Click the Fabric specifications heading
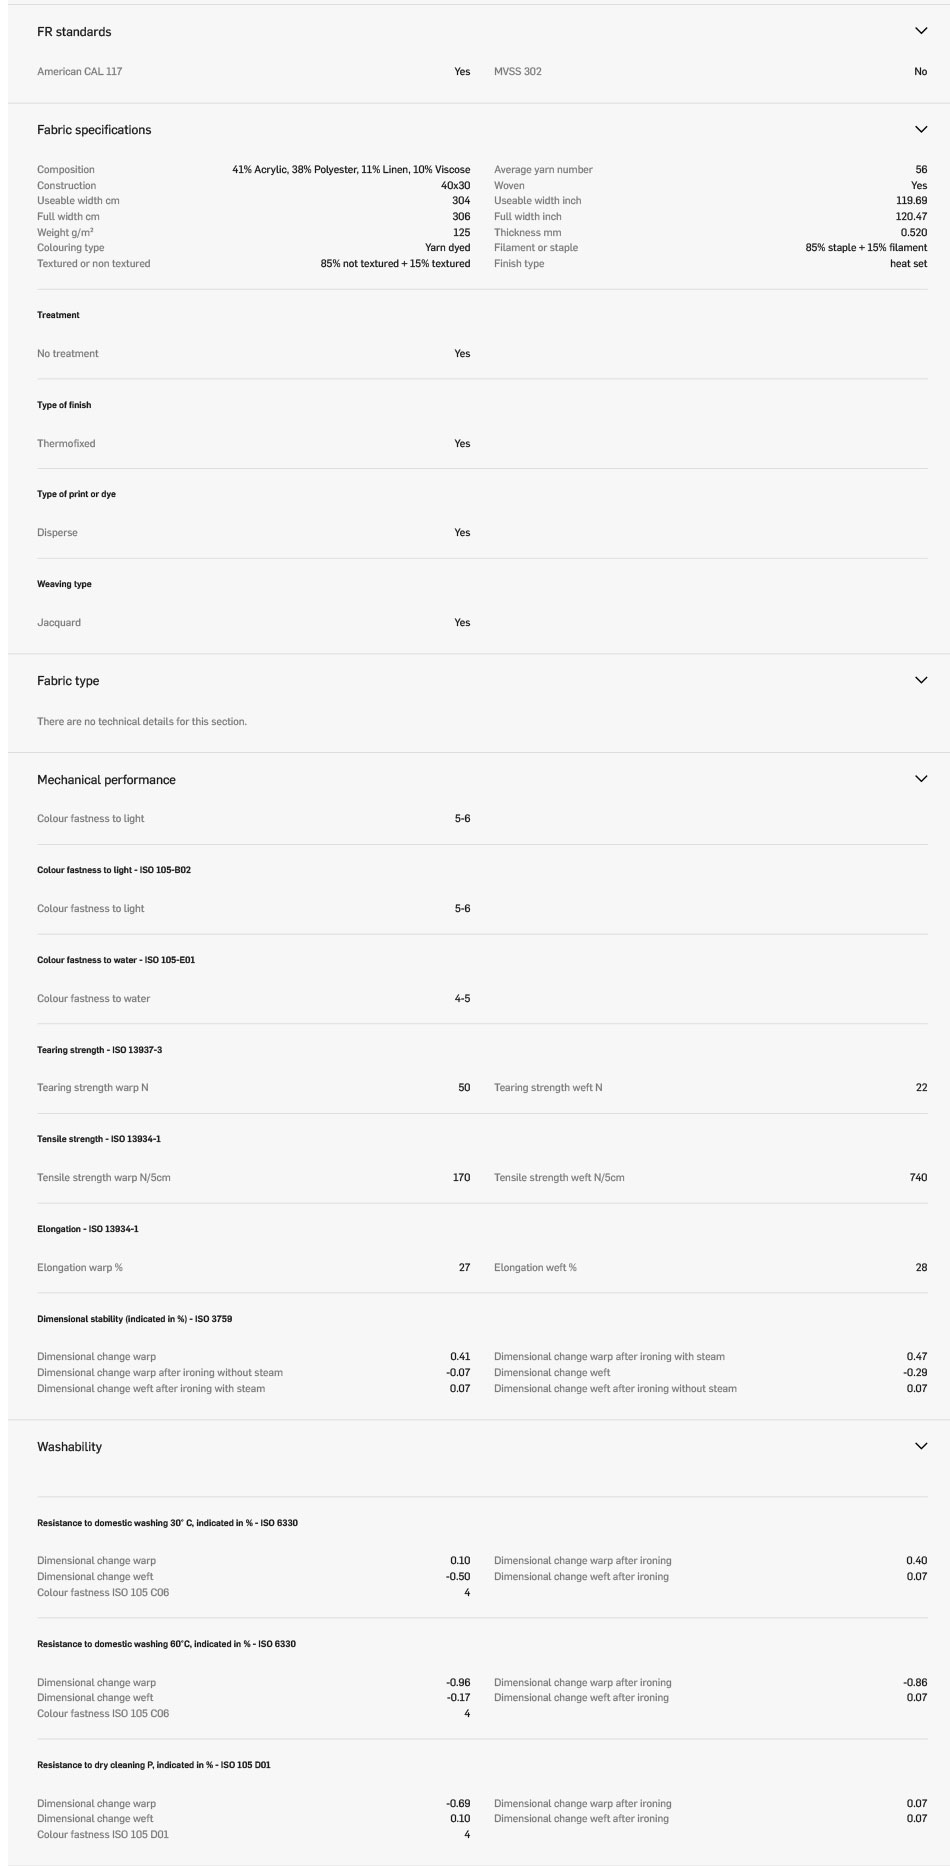 pos(94,130)
